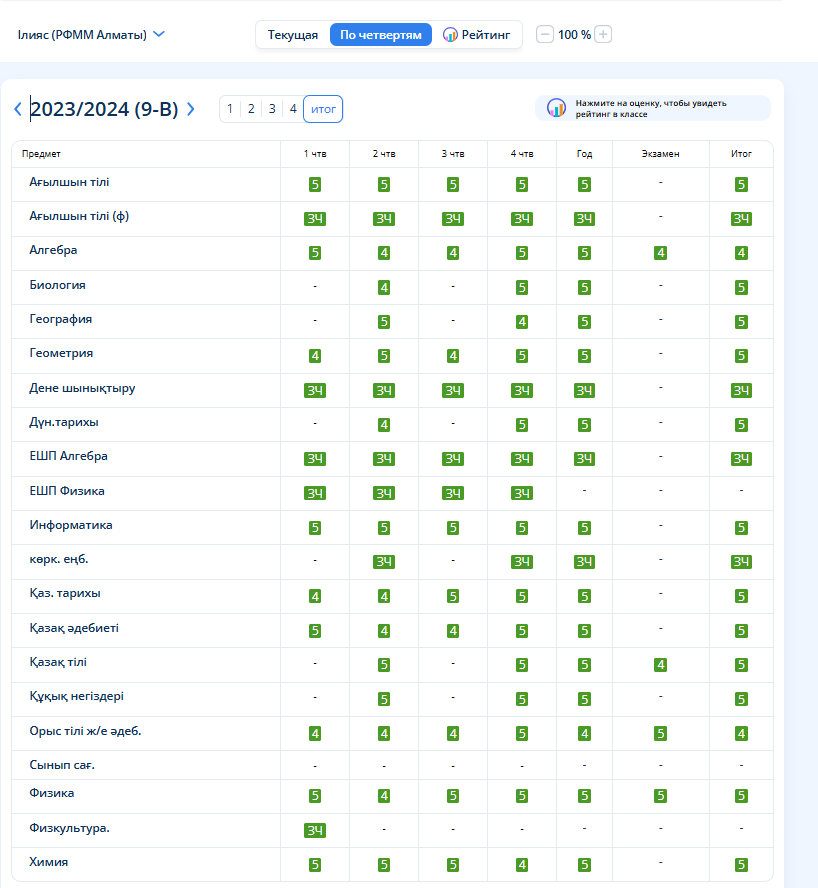
Task: Select quarter 3 button
Action: (x=272, y=109)
